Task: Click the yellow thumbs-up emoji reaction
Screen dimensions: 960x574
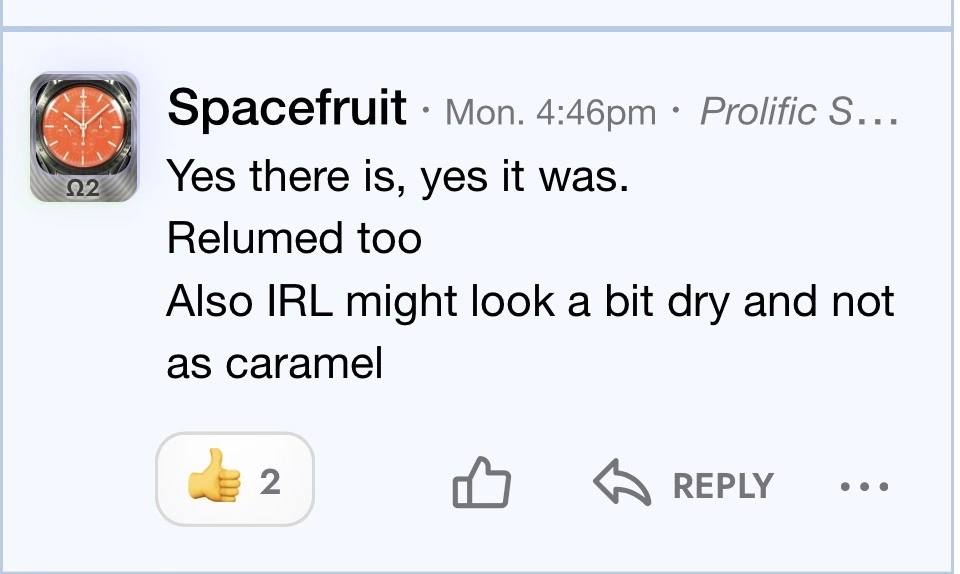Action: pyautogui.click(x=214, y=475)
